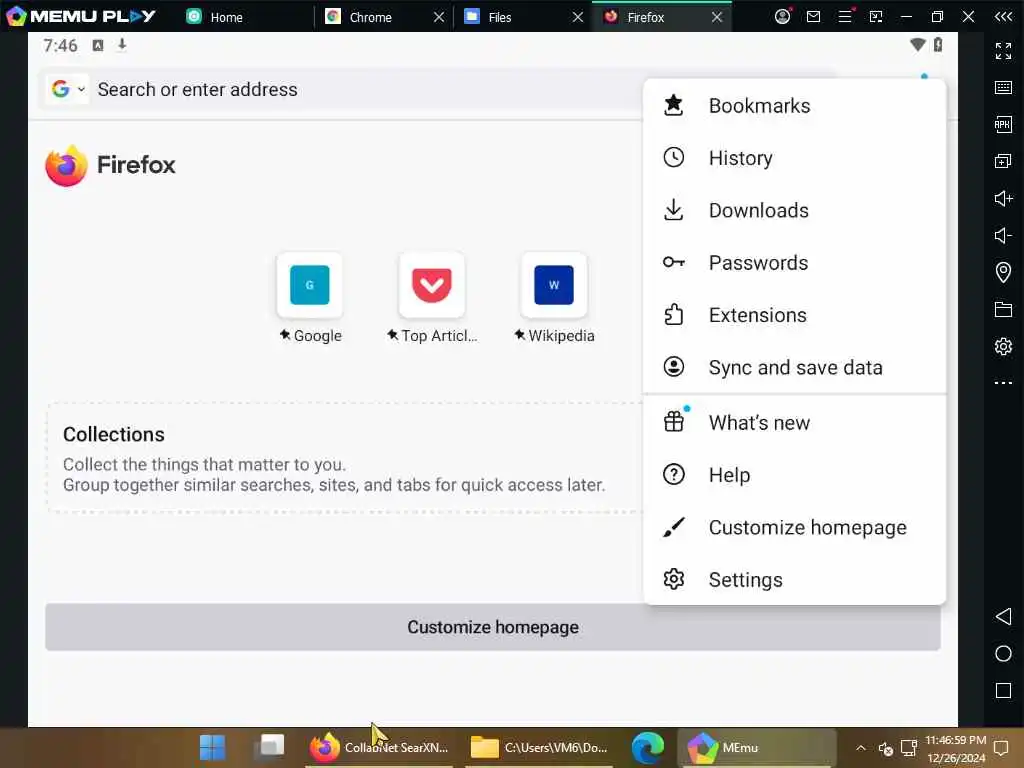Tap the Android home circle button
This screenshot has width=1024, height=768.
coord(1003,654)
